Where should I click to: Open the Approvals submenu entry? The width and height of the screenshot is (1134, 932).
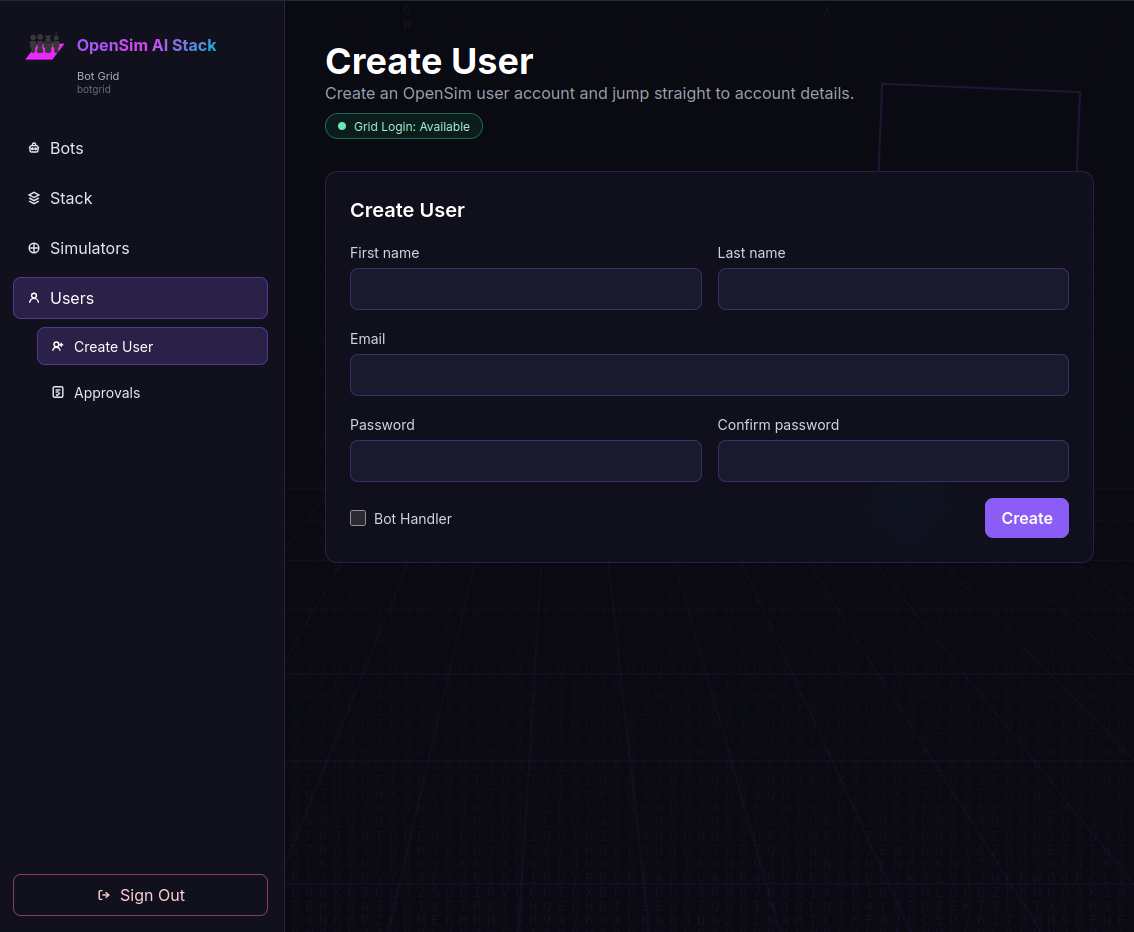153,393
